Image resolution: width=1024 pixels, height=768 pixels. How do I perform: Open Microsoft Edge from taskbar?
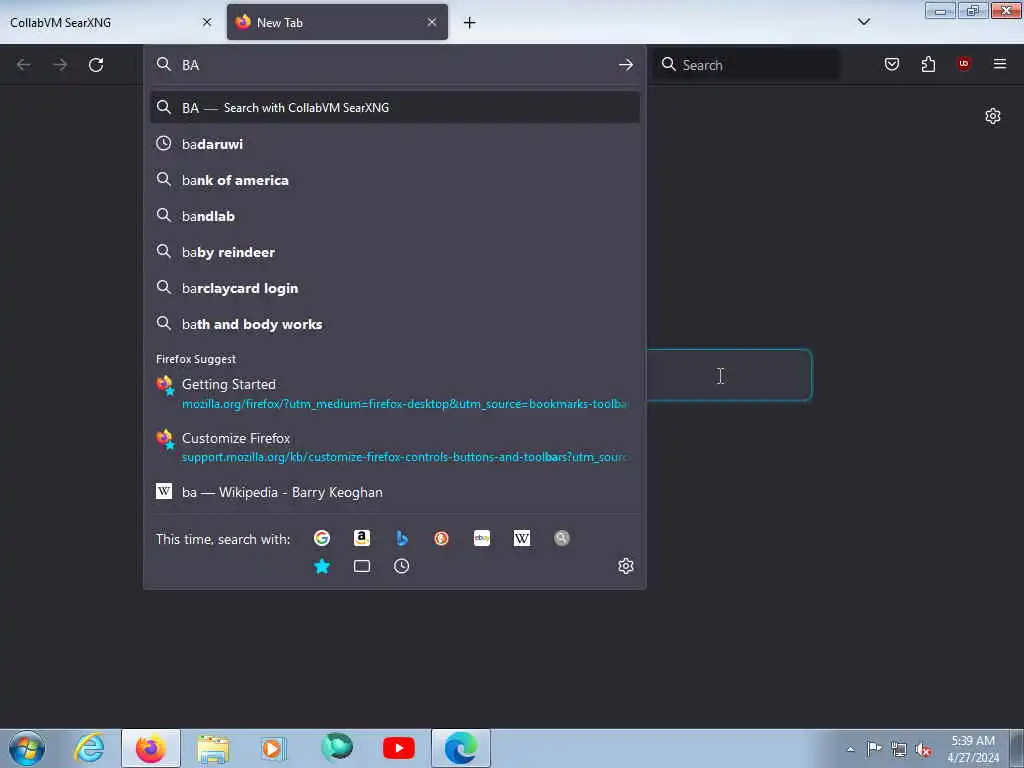[460, 748]
